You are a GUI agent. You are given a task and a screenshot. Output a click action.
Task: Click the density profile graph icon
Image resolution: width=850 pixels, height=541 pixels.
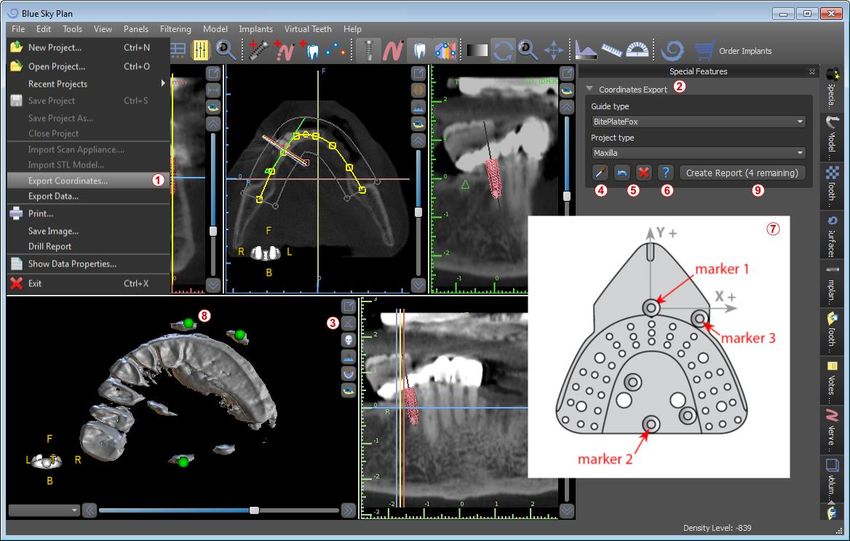click(x=586, y=50)
